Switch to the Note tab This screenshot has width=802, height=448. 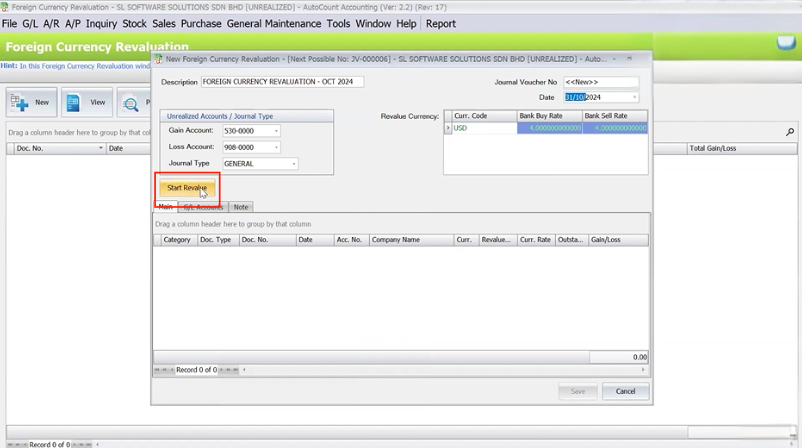(x=241, y=207)
